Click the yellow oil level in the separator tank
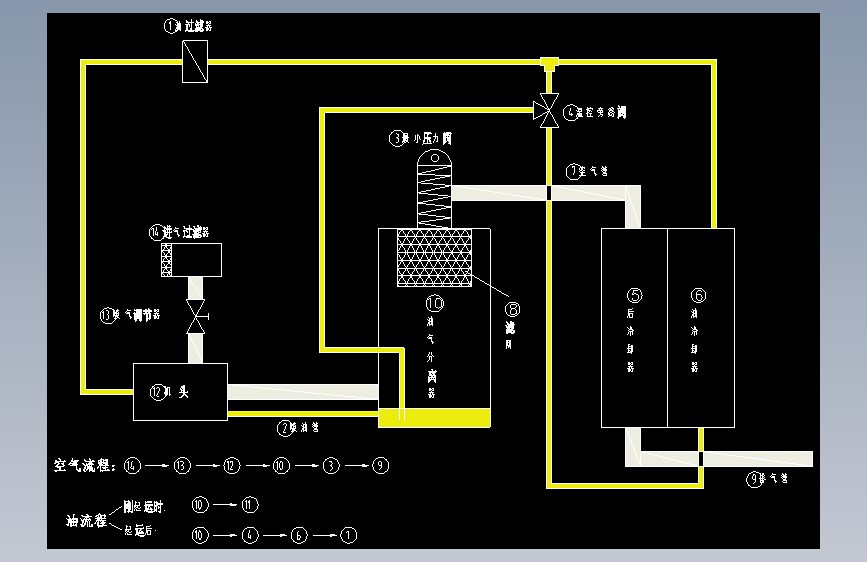The width and height of the screenshot is (867, 562). click(434, 418)
